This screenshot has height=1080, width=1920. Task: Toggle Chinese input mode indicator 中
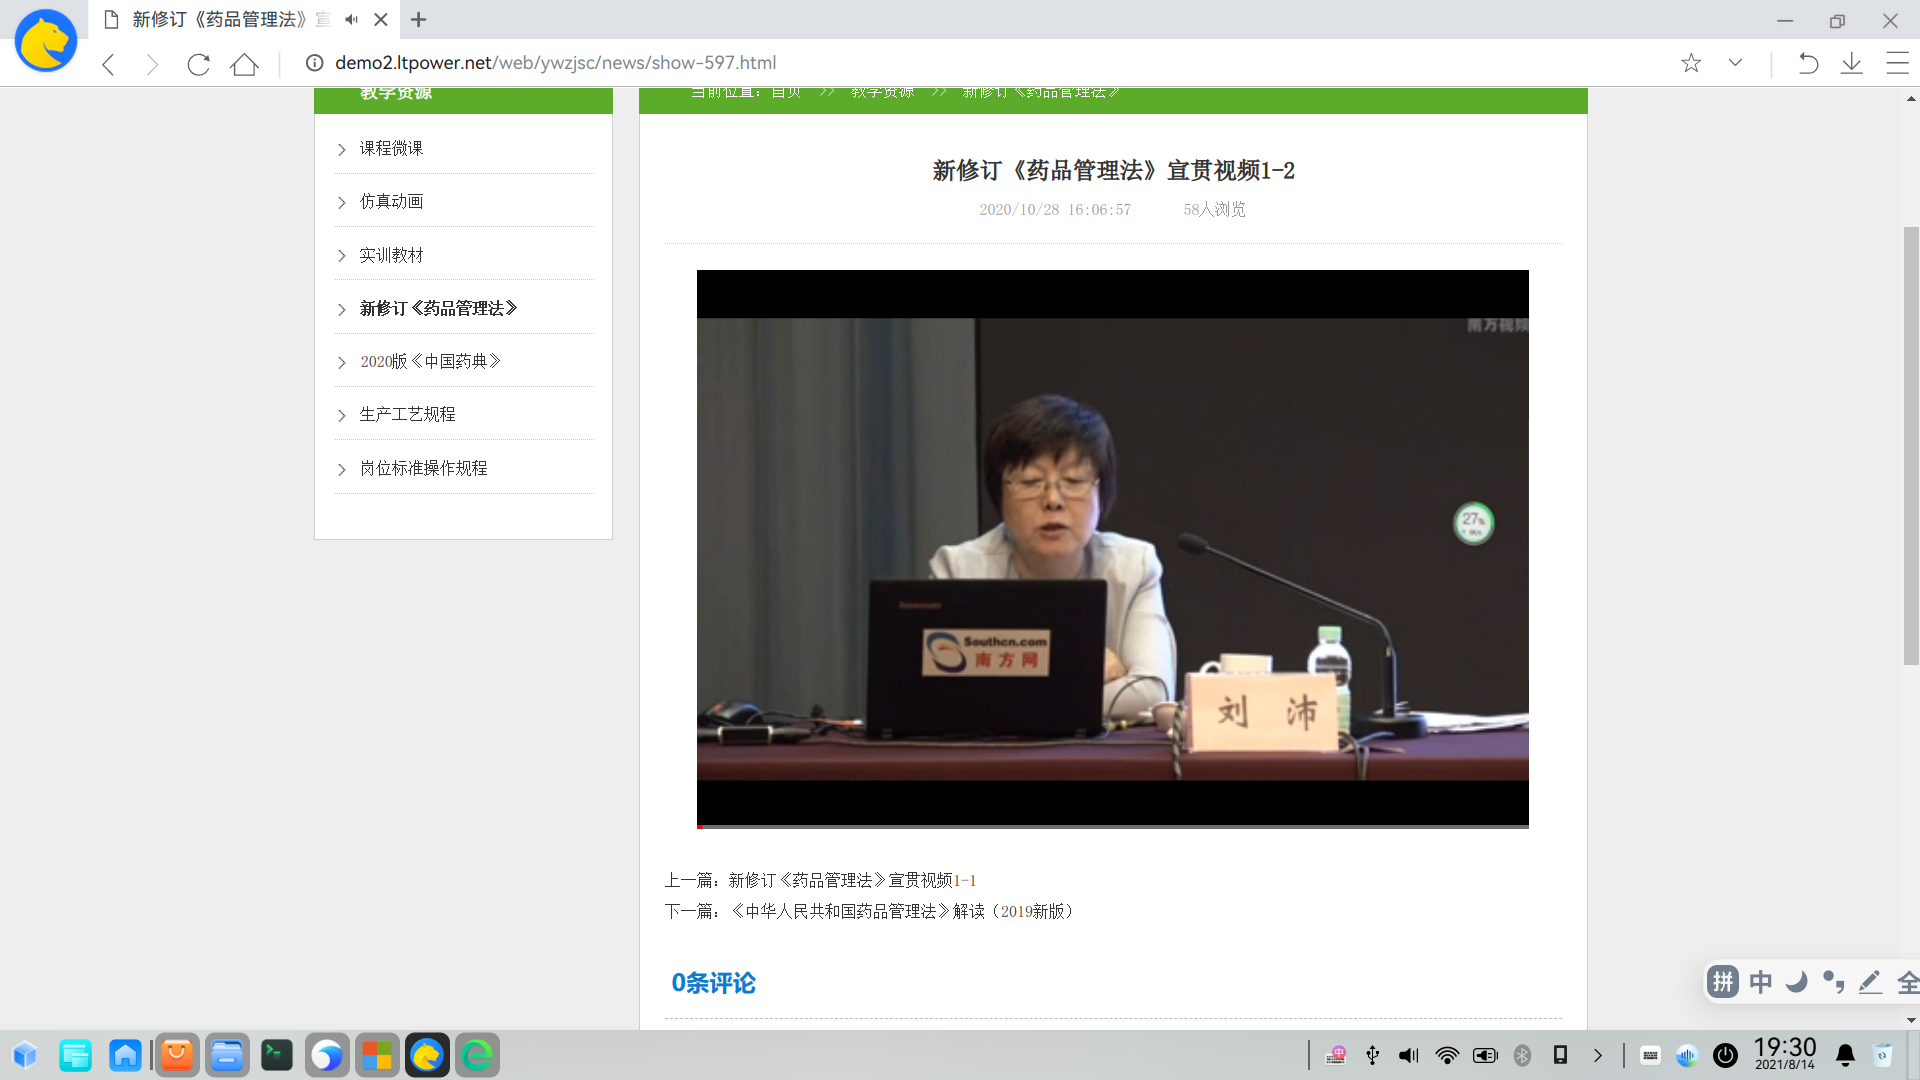1760,982
